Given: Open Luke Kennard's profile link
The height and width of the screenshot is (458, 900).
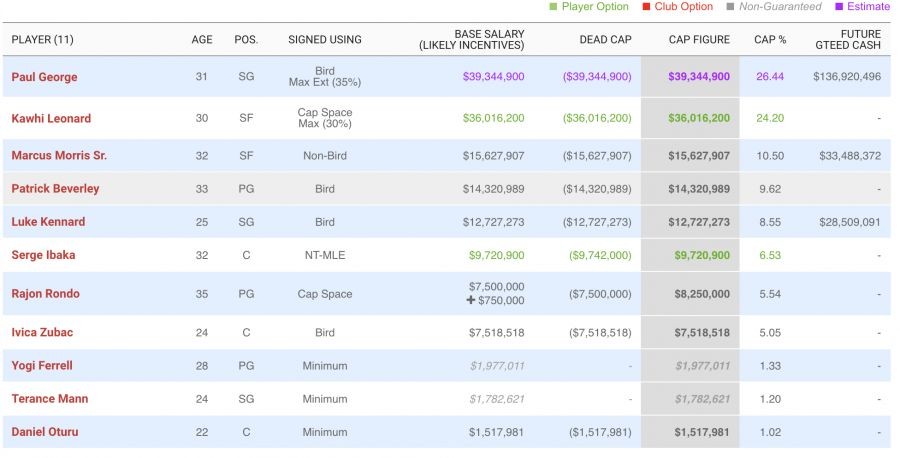Looking at the screenshot, I should coord(48,221).
